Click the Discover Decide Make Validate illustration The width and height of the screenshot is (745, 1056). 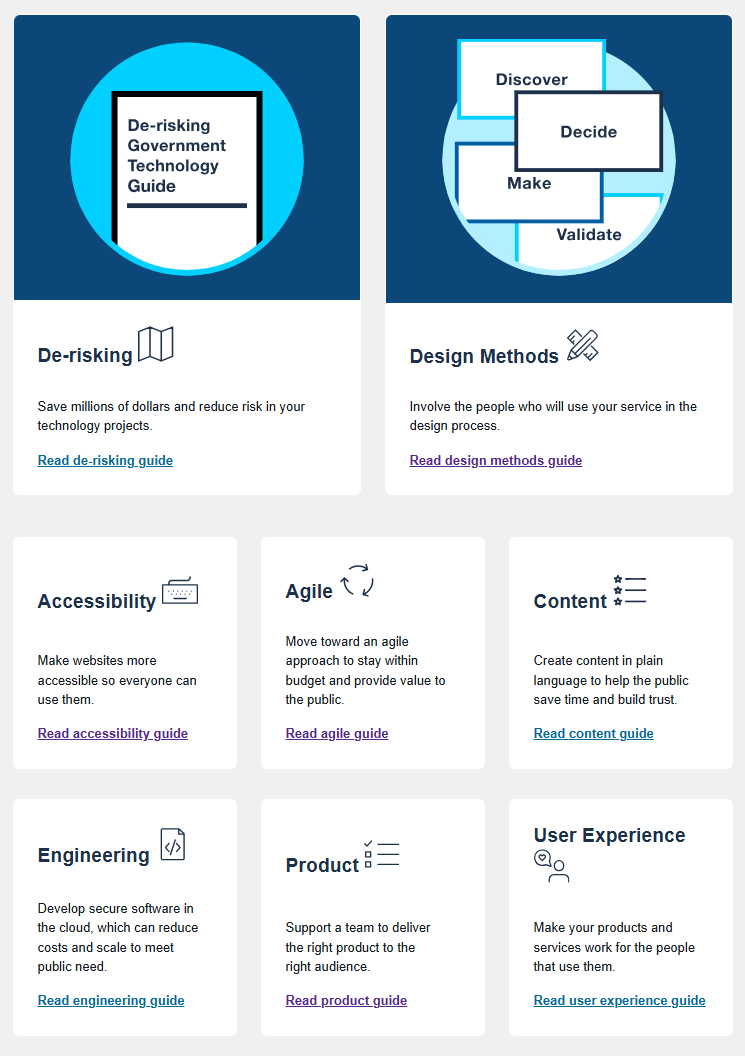(x=559, y=158)
